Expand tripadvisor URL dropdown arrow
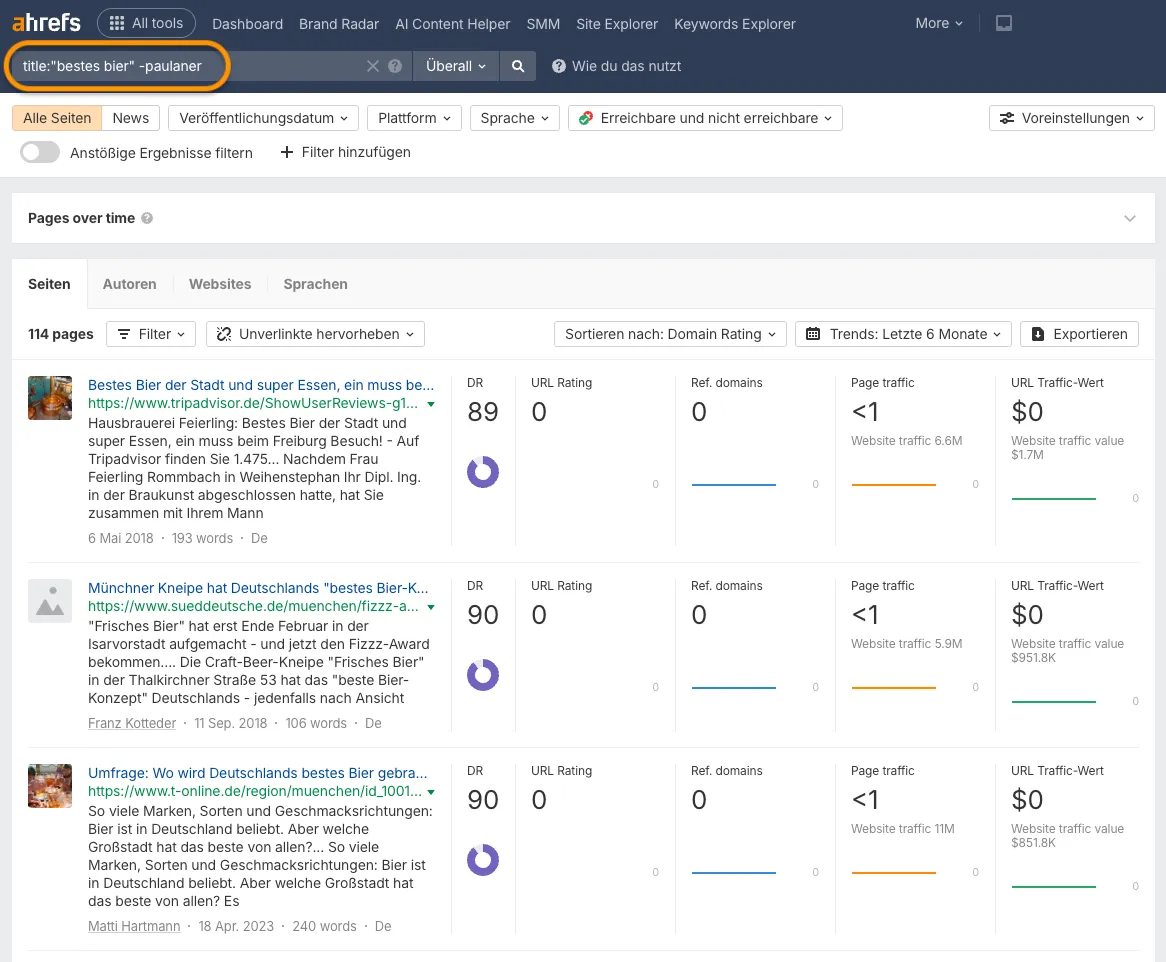 pos(431,404)
